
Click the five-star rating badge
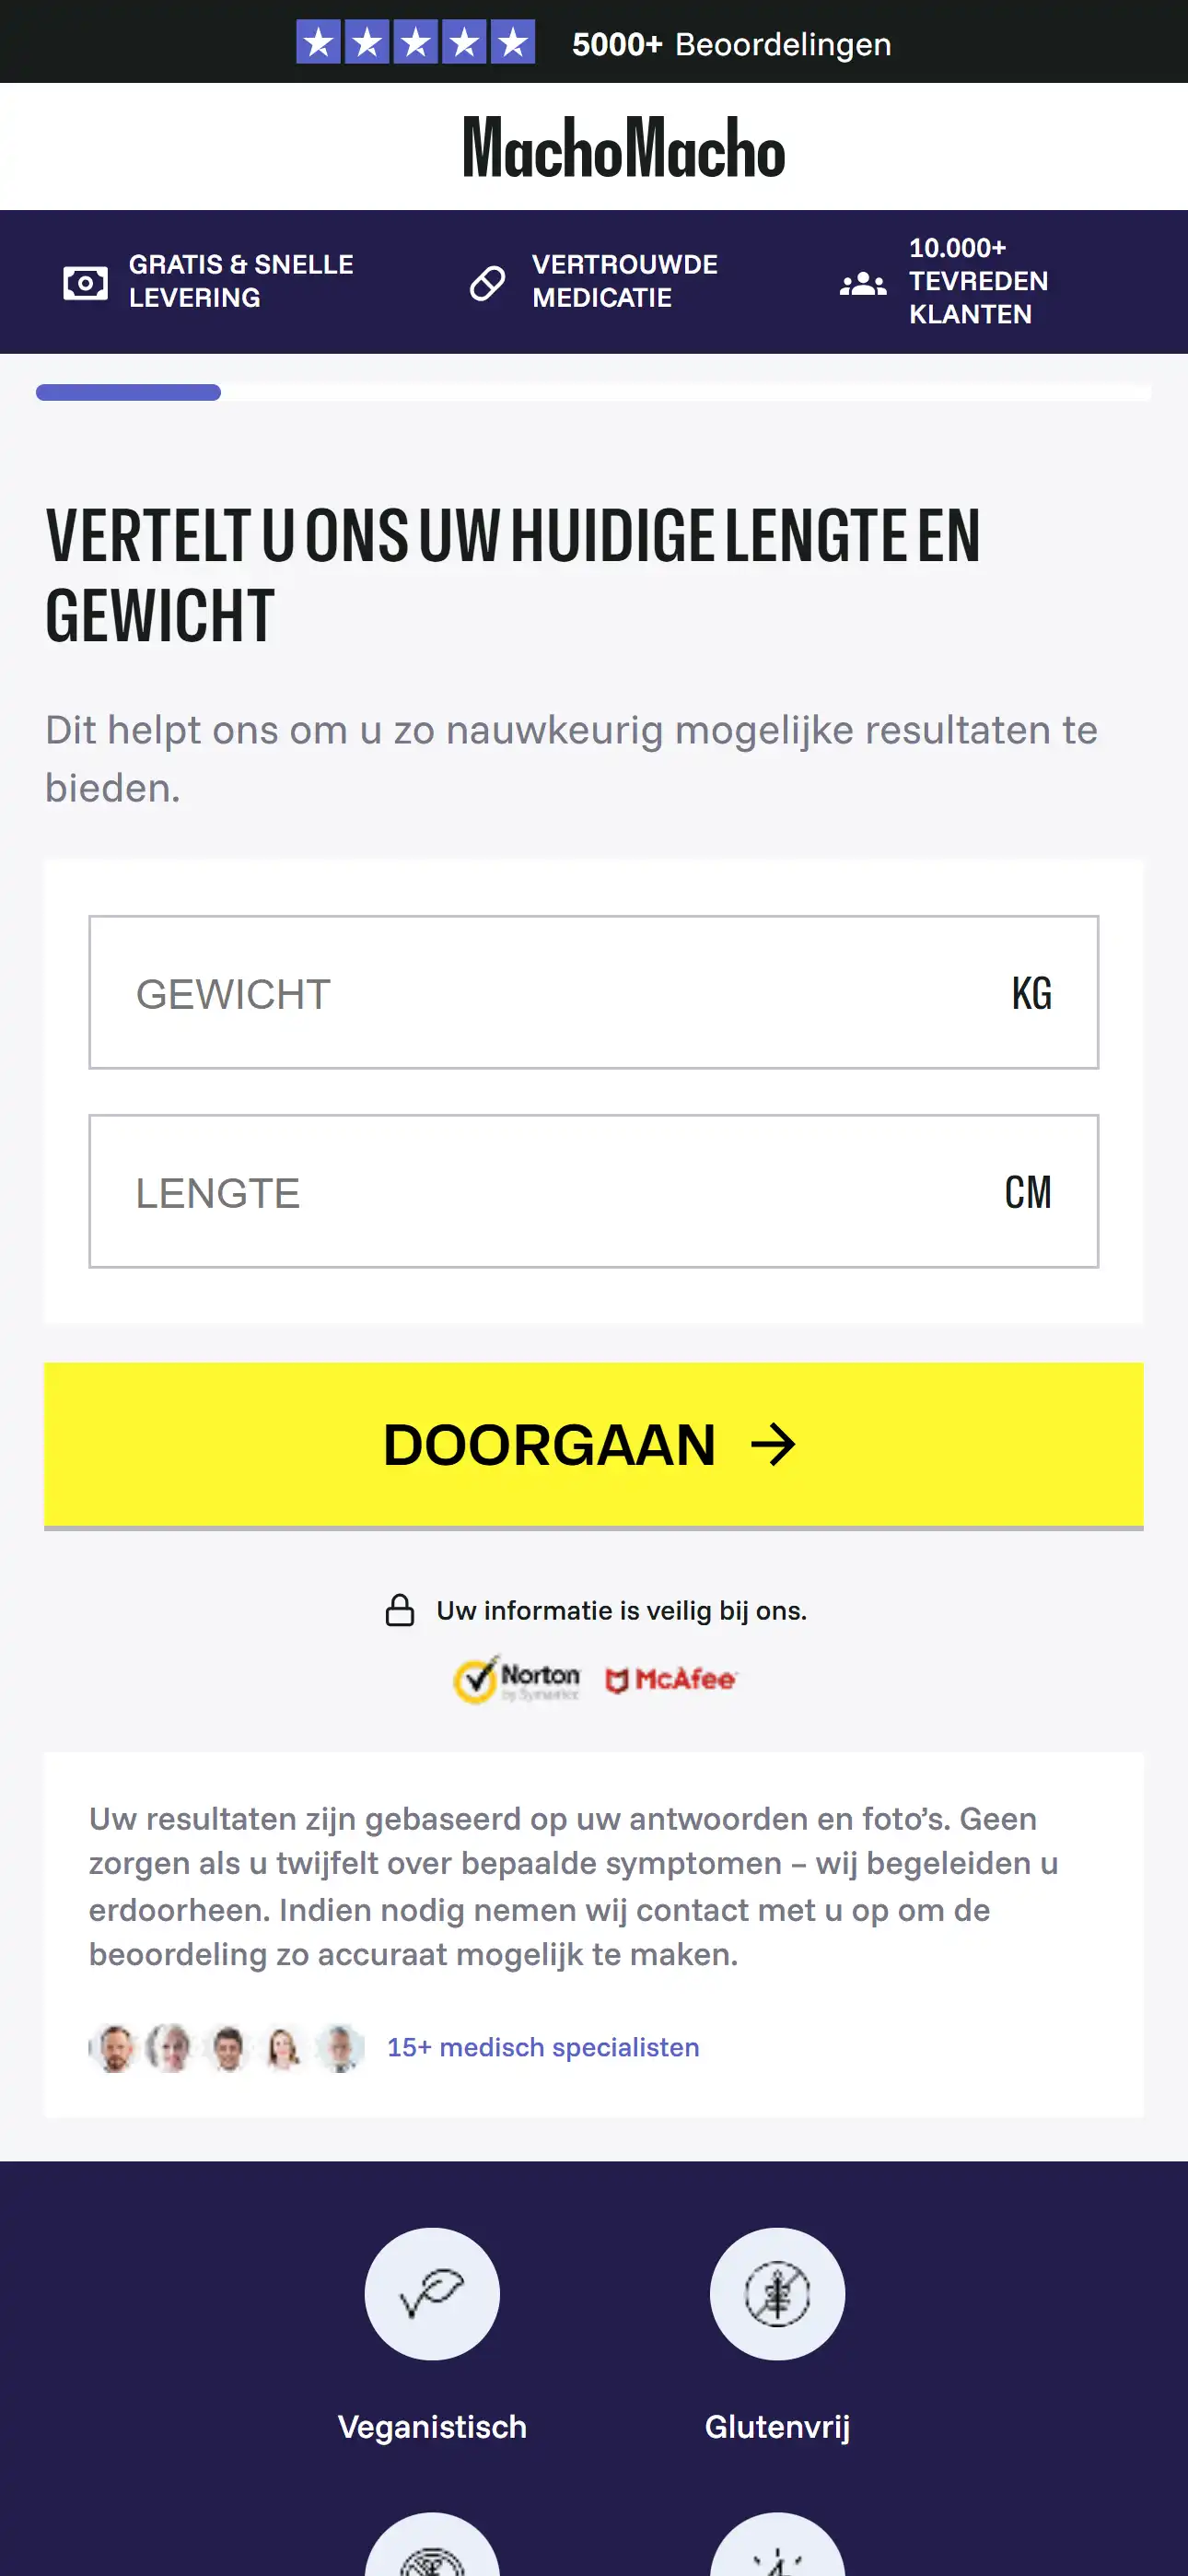(415, 42)
